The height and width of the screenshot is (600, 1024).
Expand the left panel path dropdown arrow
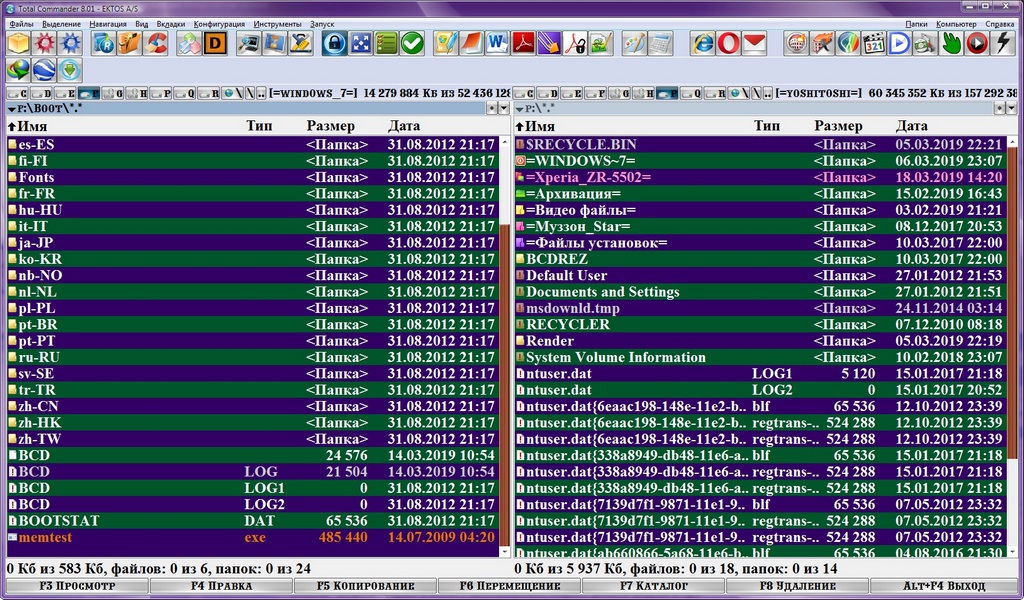tap(12, 108)
